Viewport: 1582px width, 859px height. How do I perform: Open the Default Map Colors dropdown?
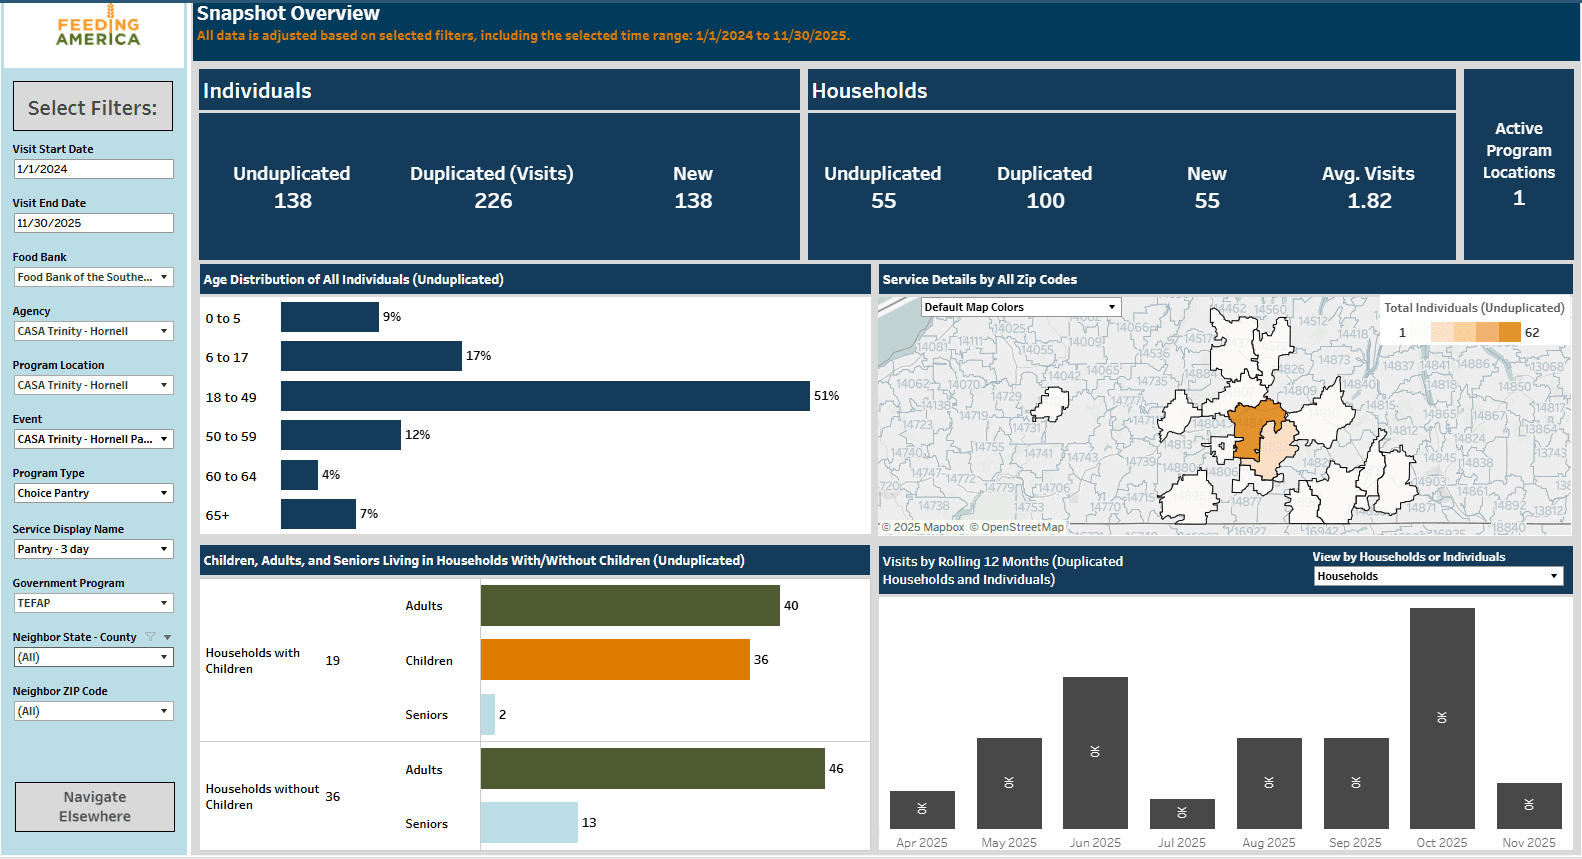pyautogui.click(x=1019, y=307)
